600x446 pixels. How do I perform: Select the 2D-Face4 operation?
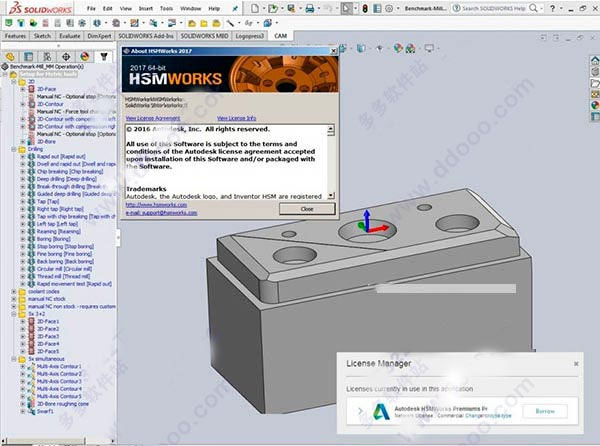[48, 344]
